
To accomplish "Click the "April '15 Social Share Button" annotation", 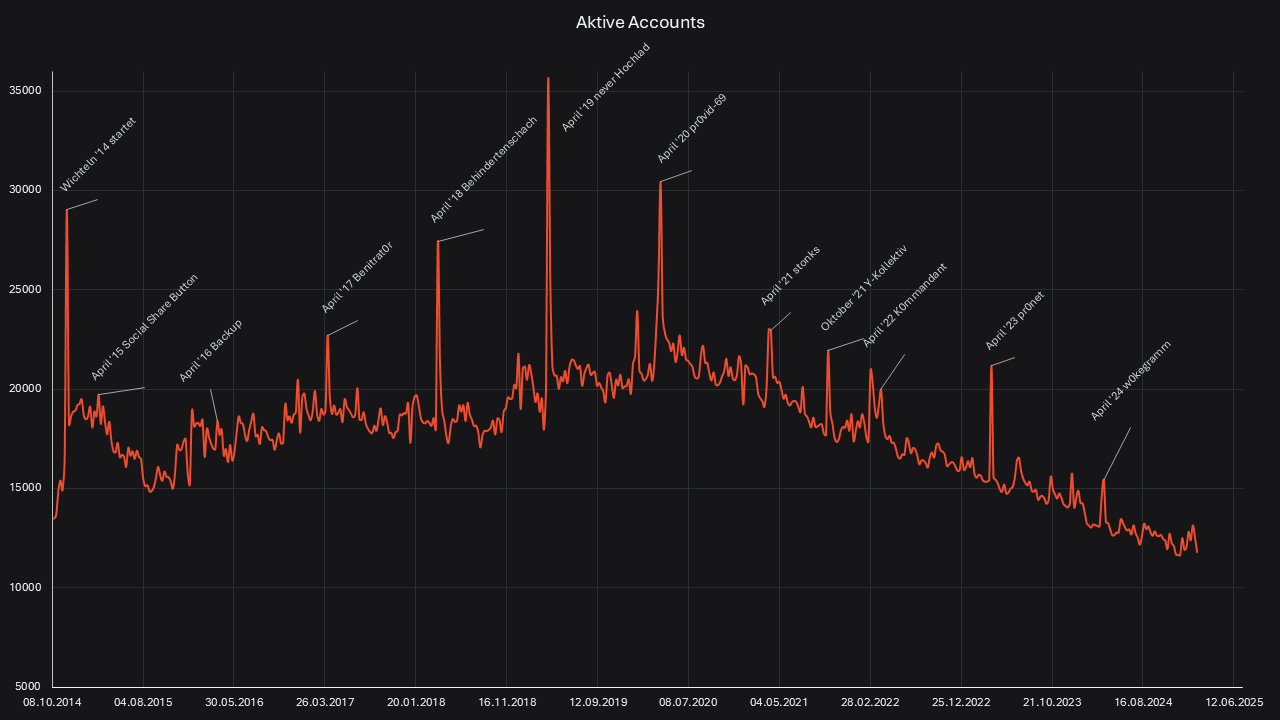I will (144, 327).
